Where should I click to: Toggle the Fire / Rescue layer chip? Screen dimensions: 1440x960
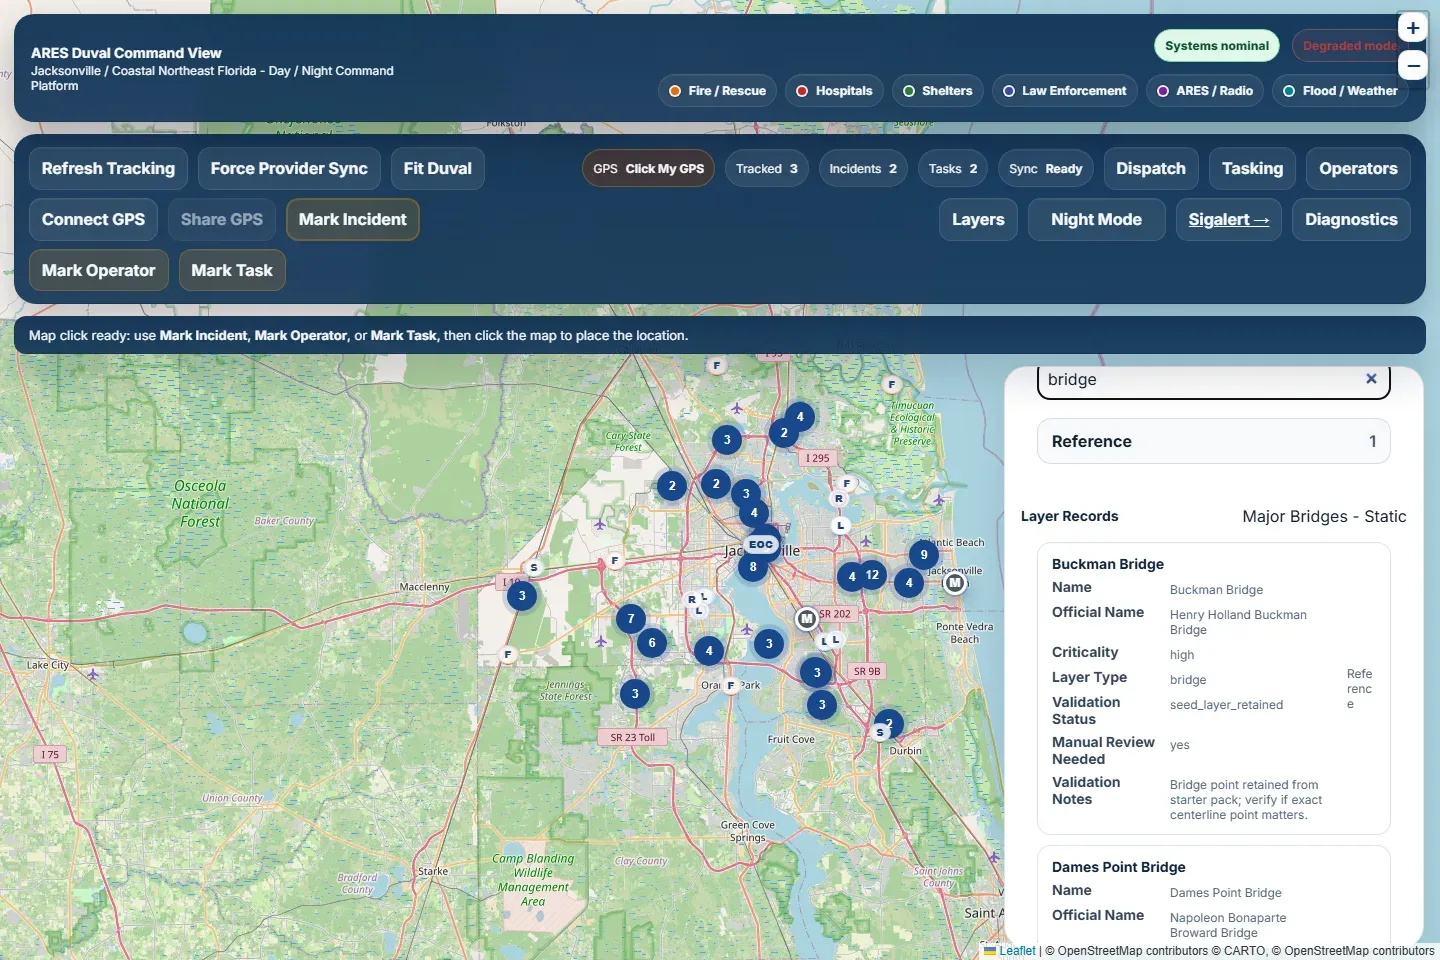pos(717,91)
